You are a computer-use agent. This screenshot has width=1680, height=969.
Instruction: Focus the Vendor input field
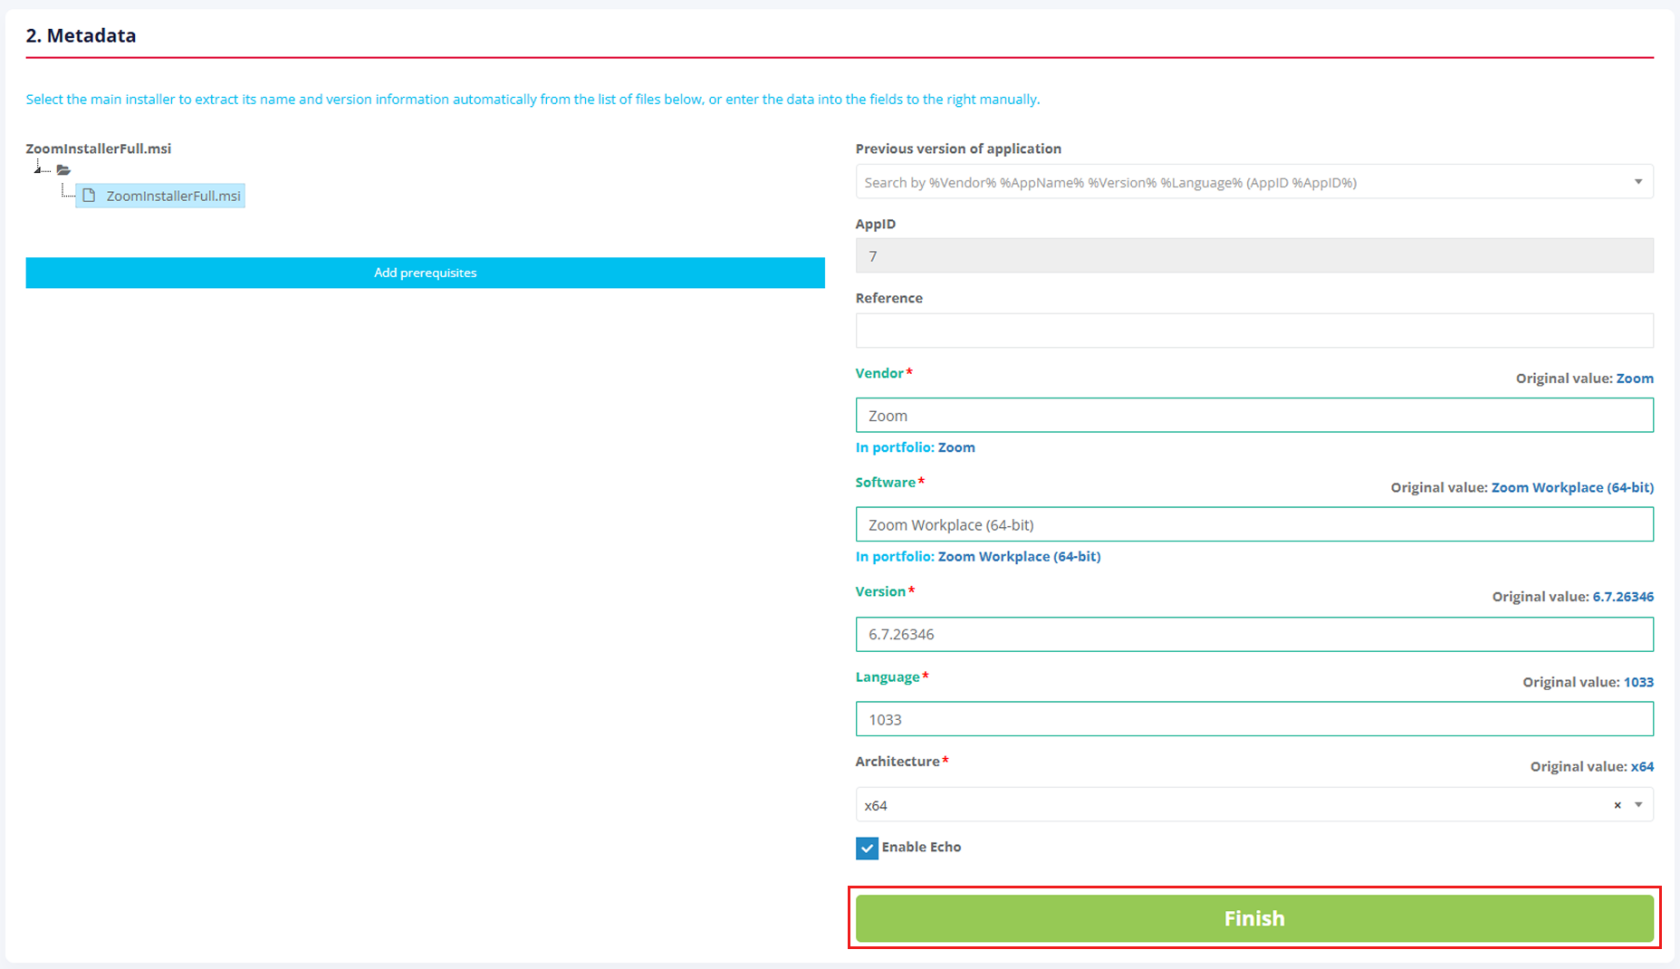point(1253,416)
